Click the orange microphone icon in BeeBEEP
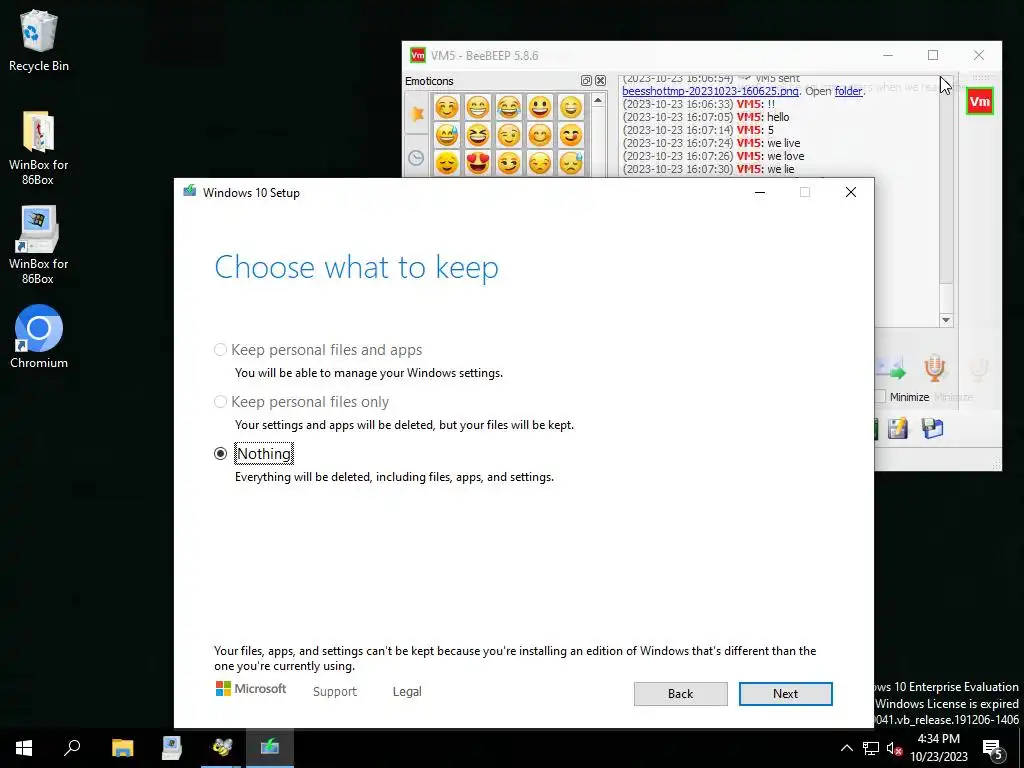This screenshot has width=1024, height=768. coord(935,368)
